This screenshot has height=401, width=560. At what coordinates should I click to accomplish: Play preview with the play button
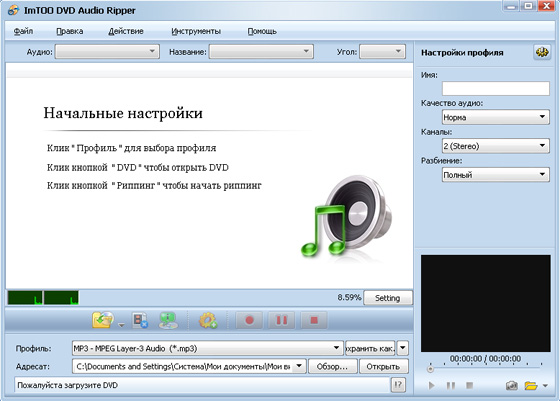(x=431, y=386)
